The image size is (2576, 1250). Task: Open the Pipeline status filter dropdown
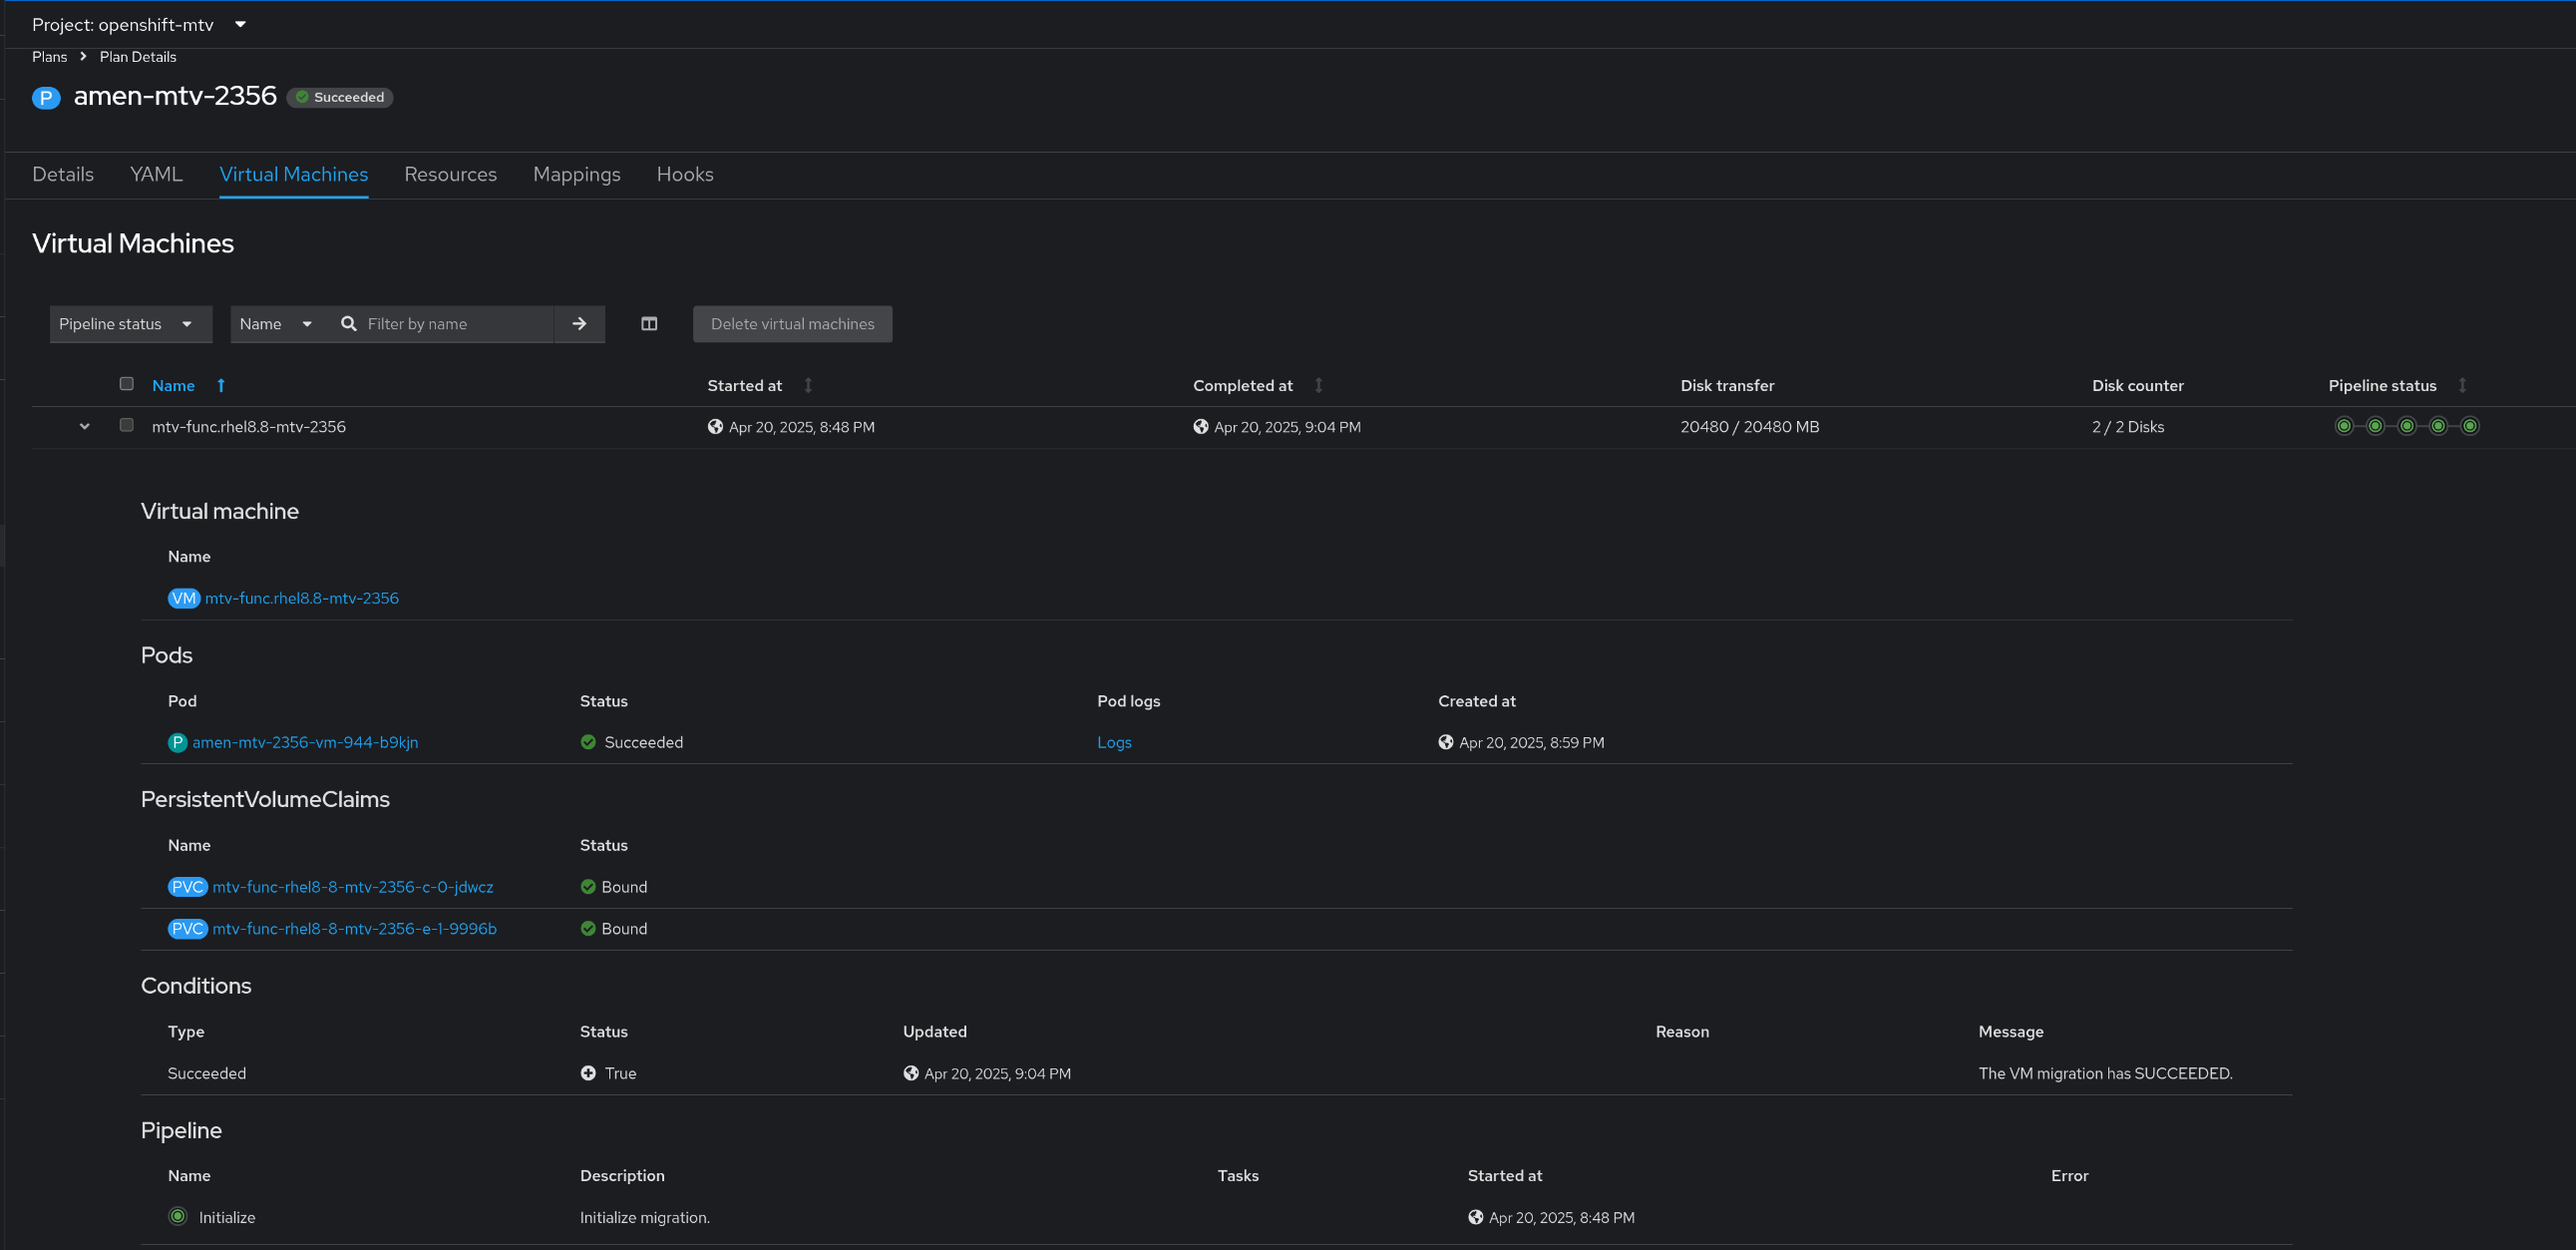pos(130,324)
